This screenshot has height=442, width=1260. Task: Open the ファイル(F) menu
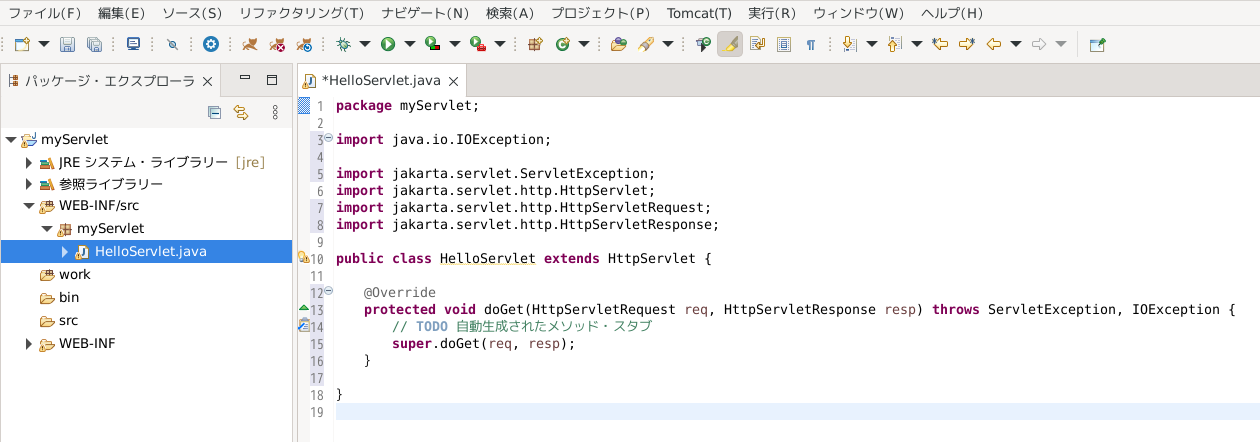click(45, 14)
